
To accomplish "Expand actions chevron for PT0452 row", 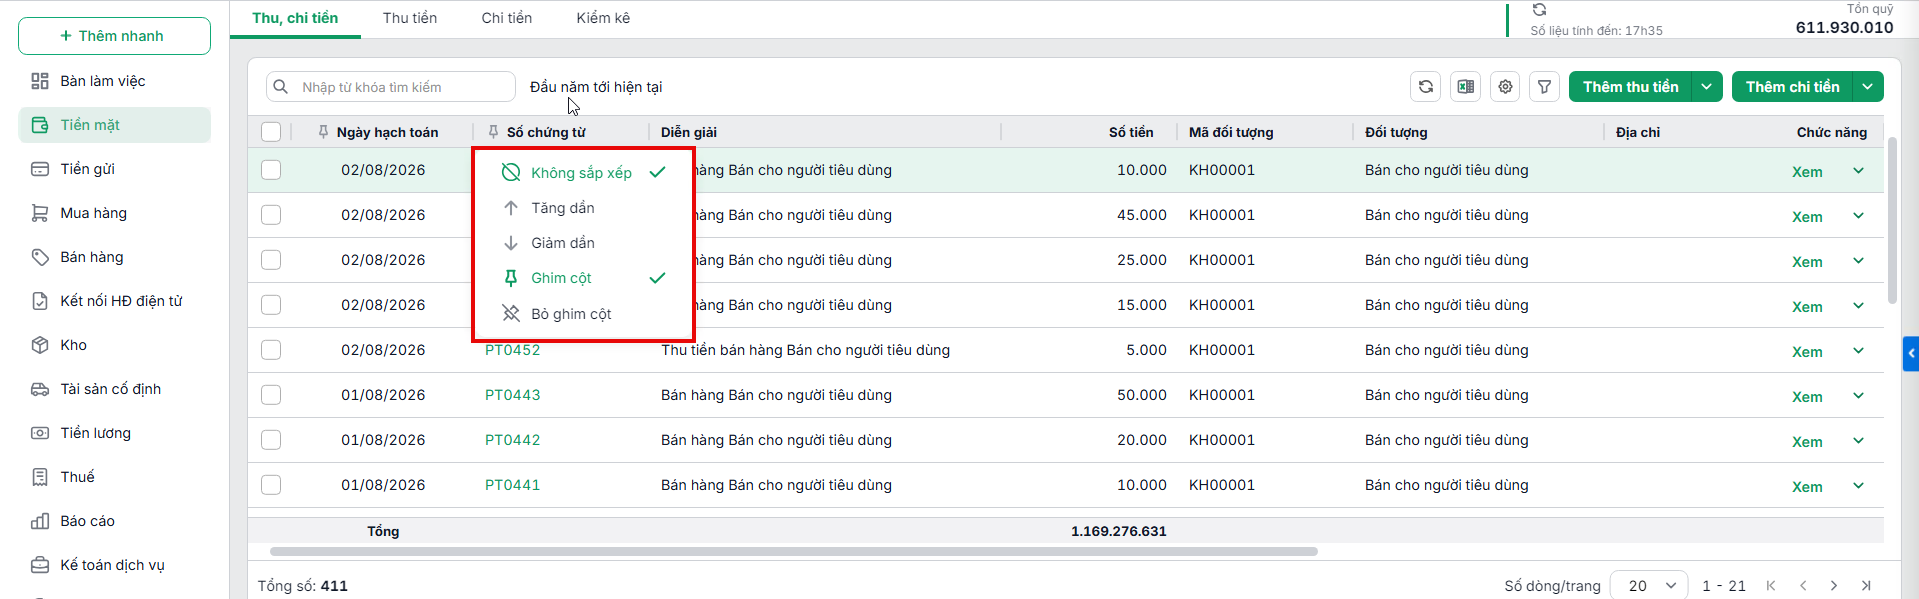I will [x=1858, y=351].
